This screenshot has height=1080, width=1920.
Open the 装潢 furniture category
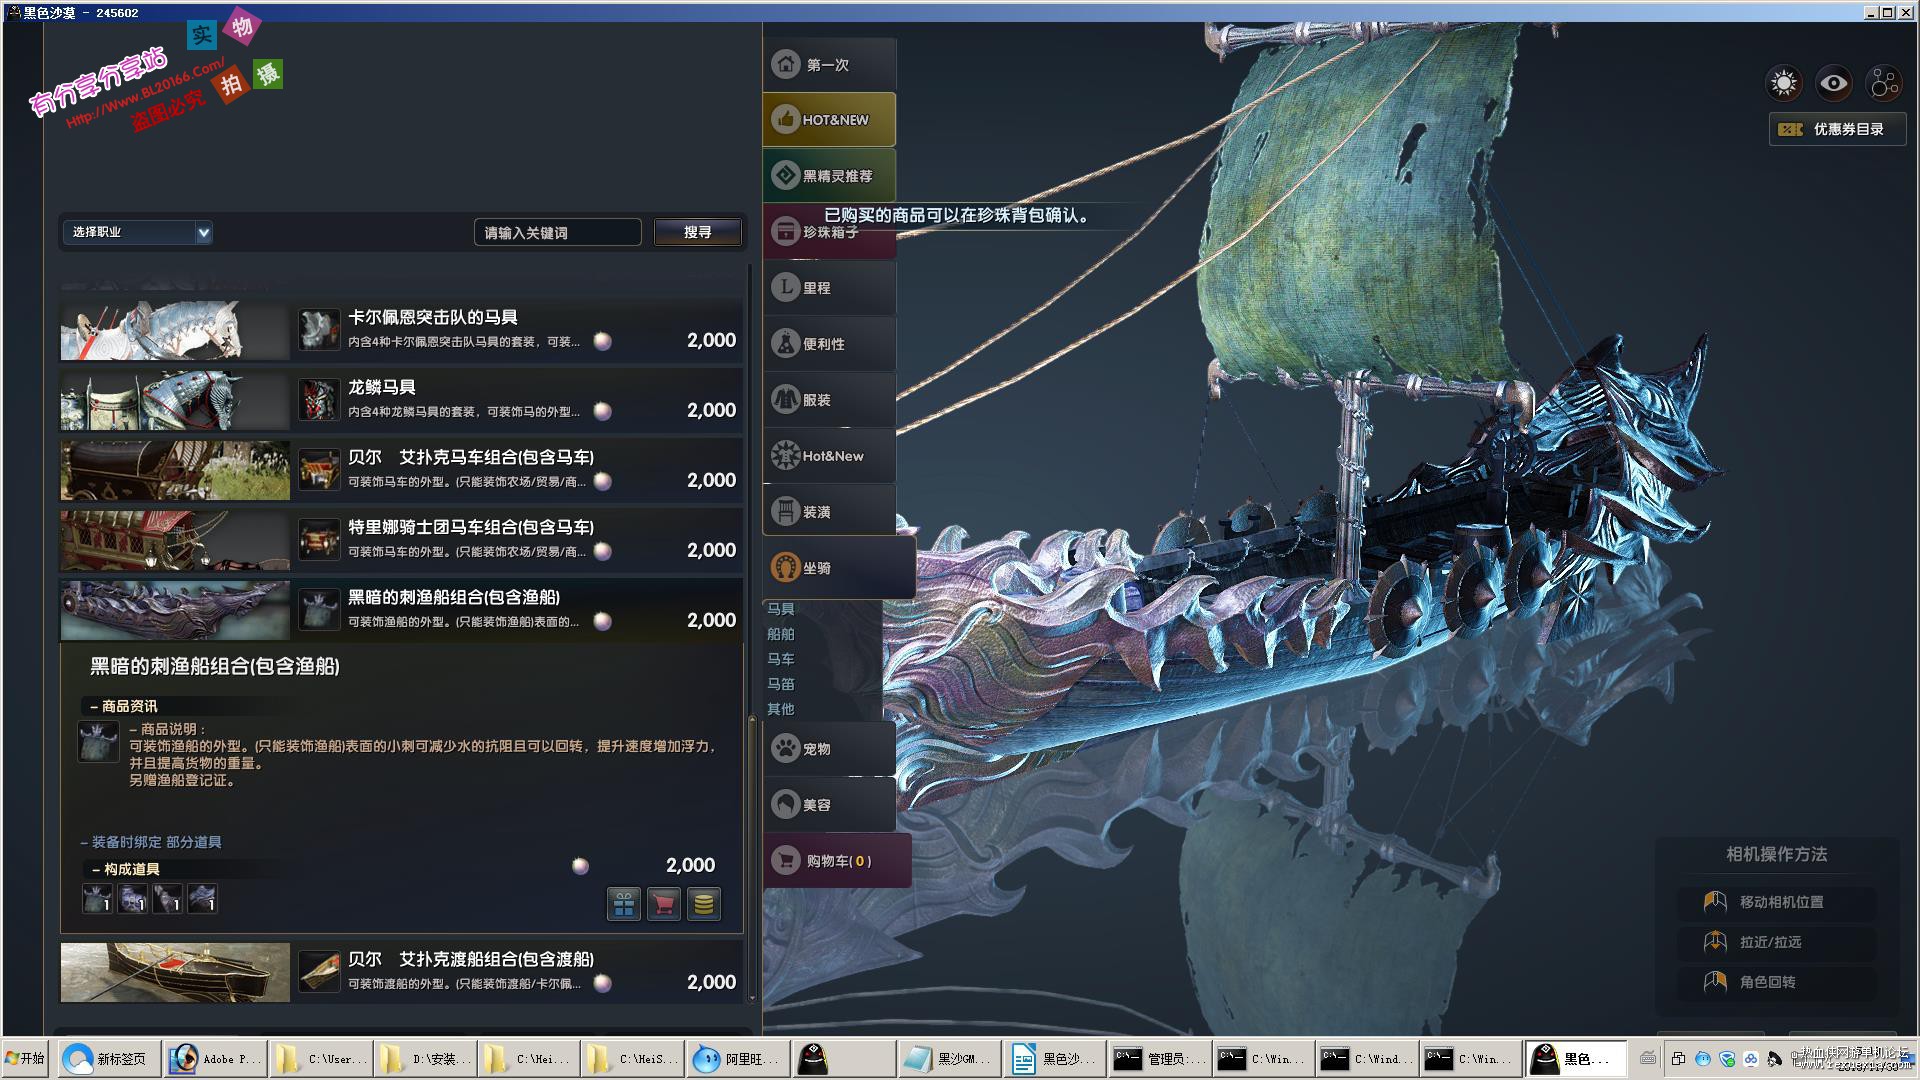coord(829,512)
